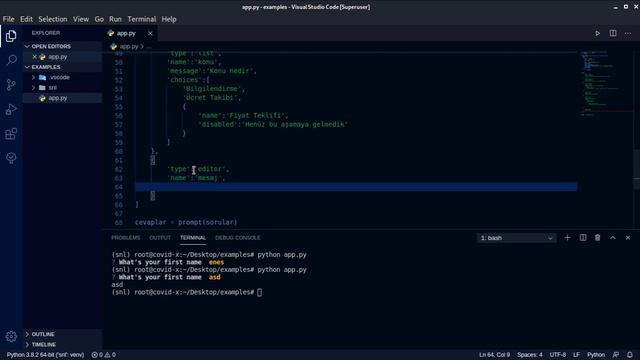Change language mode Python in status bar

coord(596,355)
